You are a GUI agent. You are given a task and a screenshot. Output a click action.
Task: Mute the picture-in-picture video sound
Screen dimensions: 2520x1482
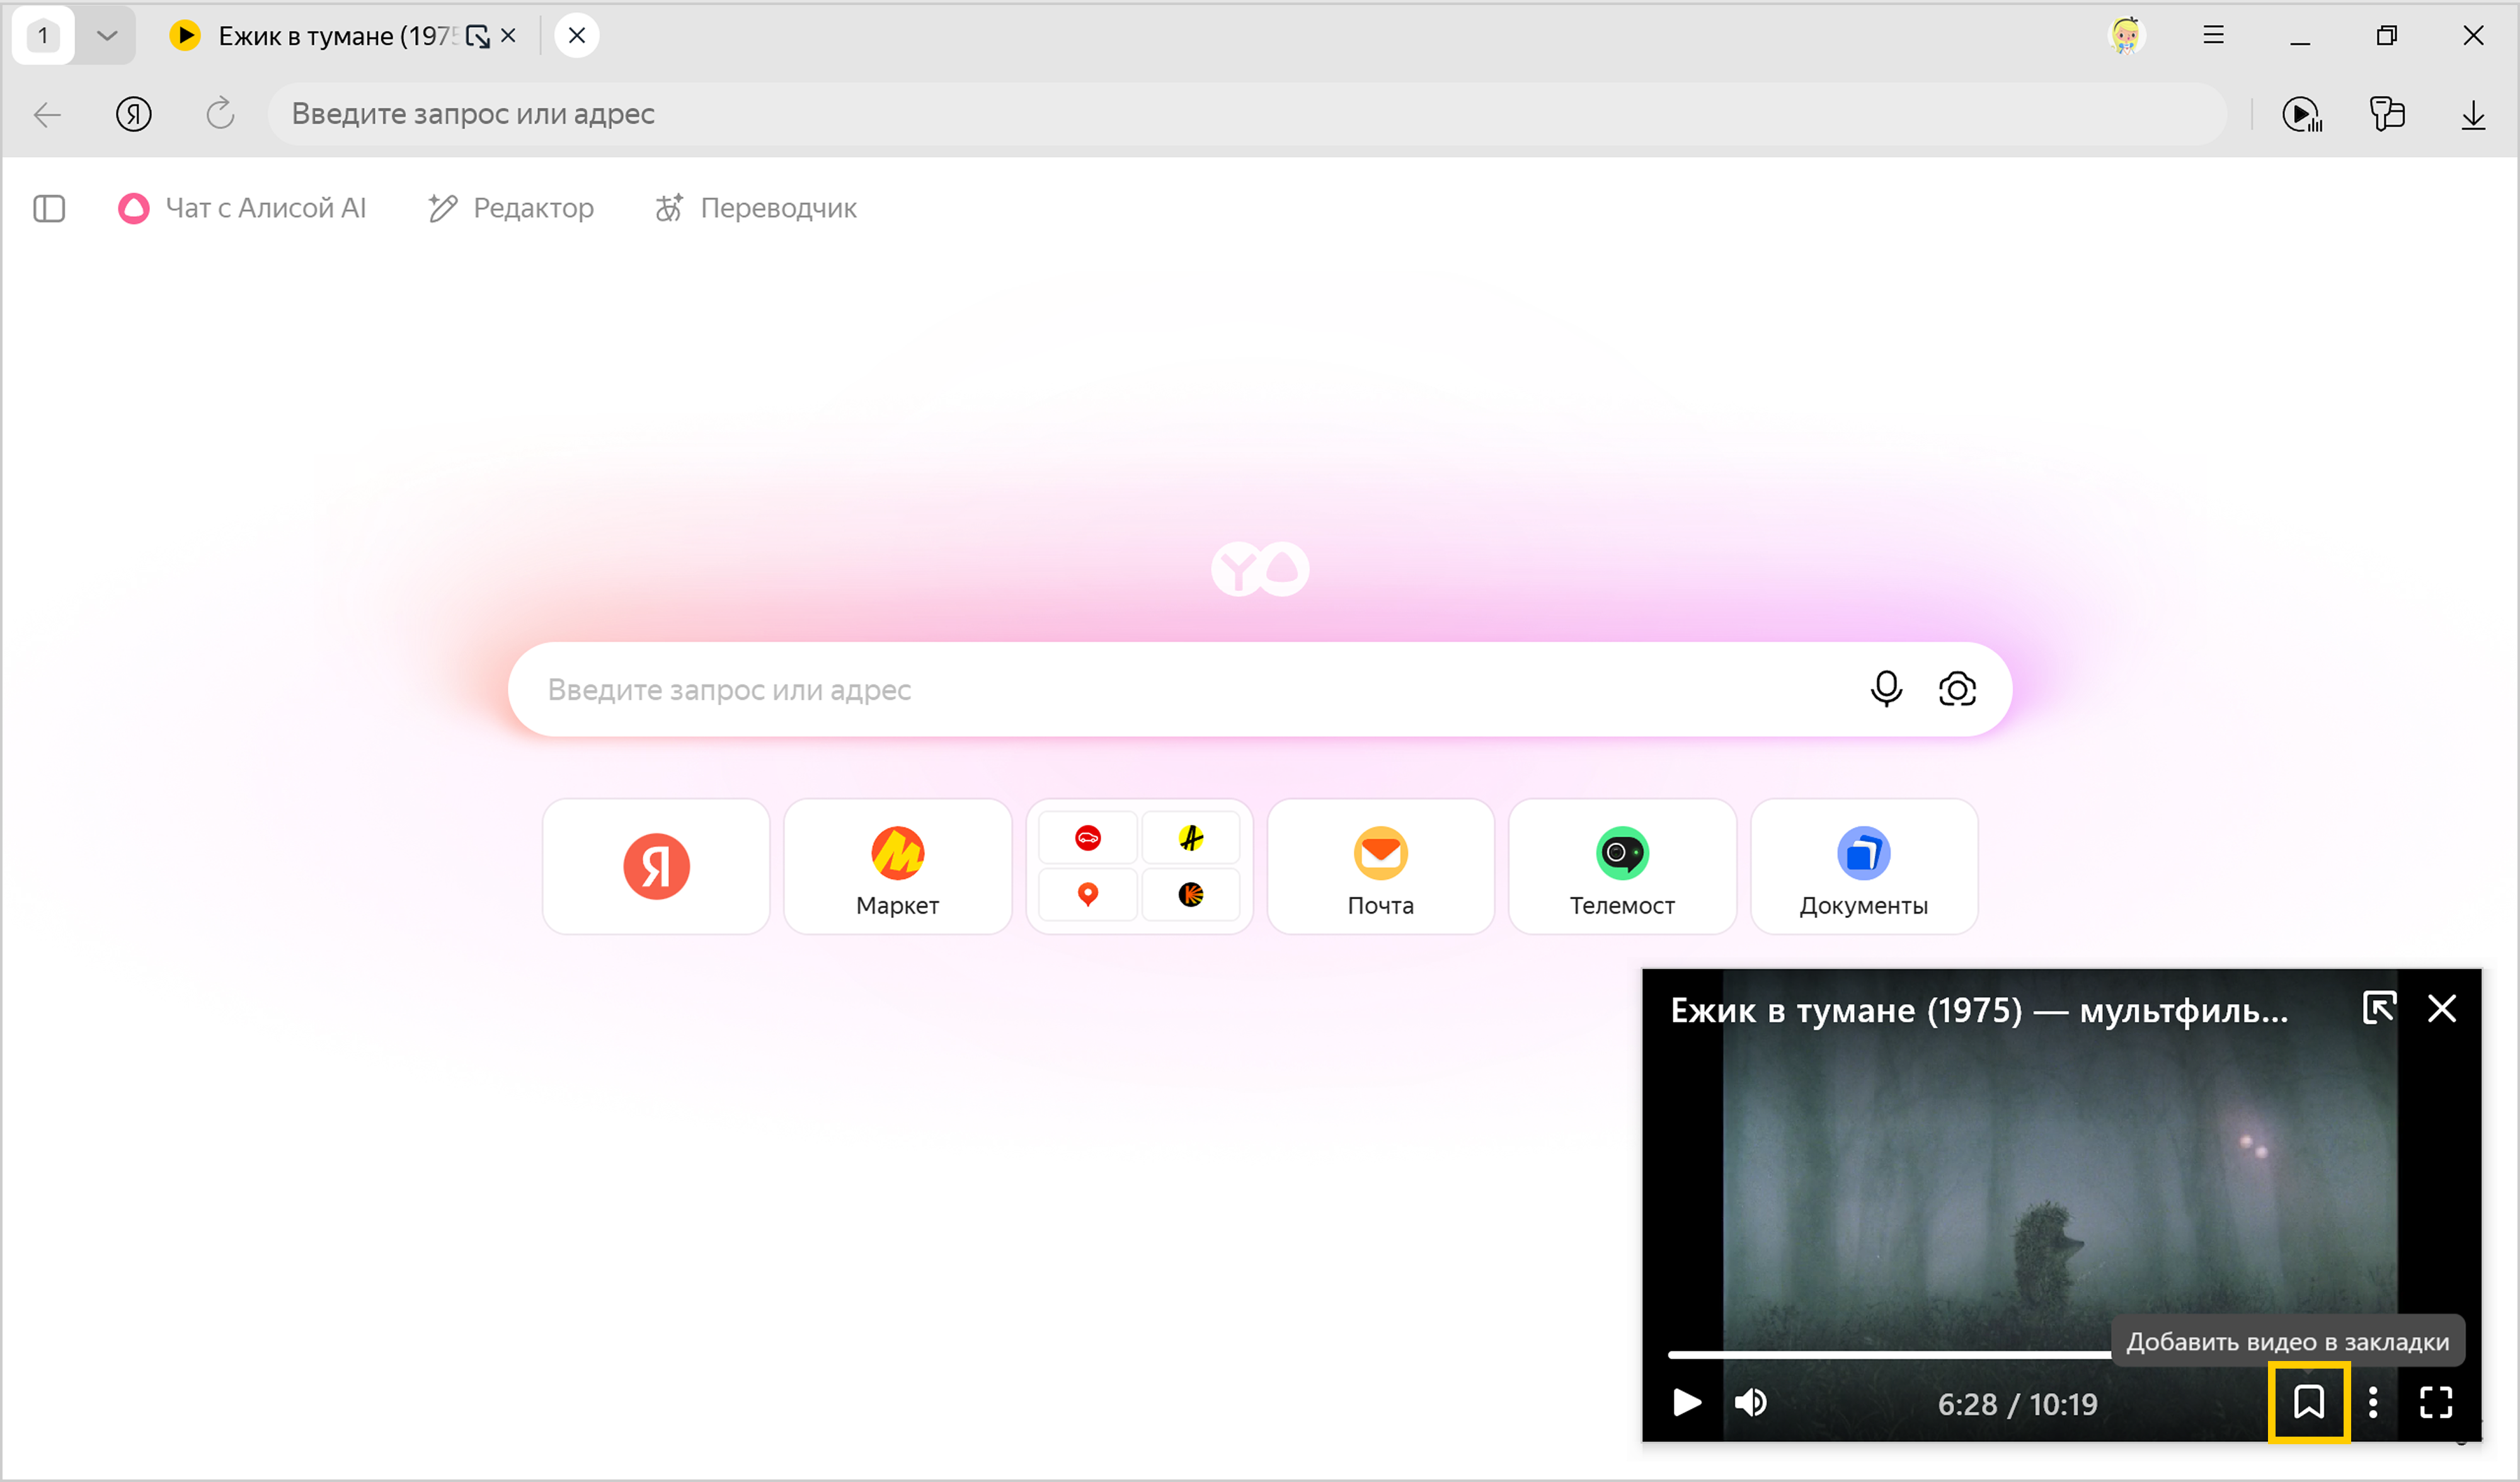(x=1750, y=1402)
